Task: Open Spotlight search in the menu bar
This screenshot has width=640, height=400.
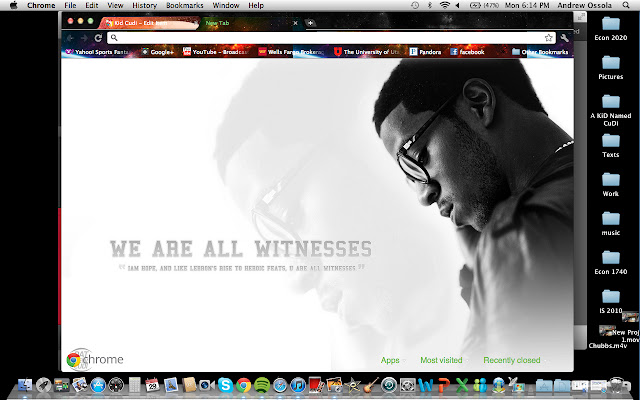Action: (626, 5)
